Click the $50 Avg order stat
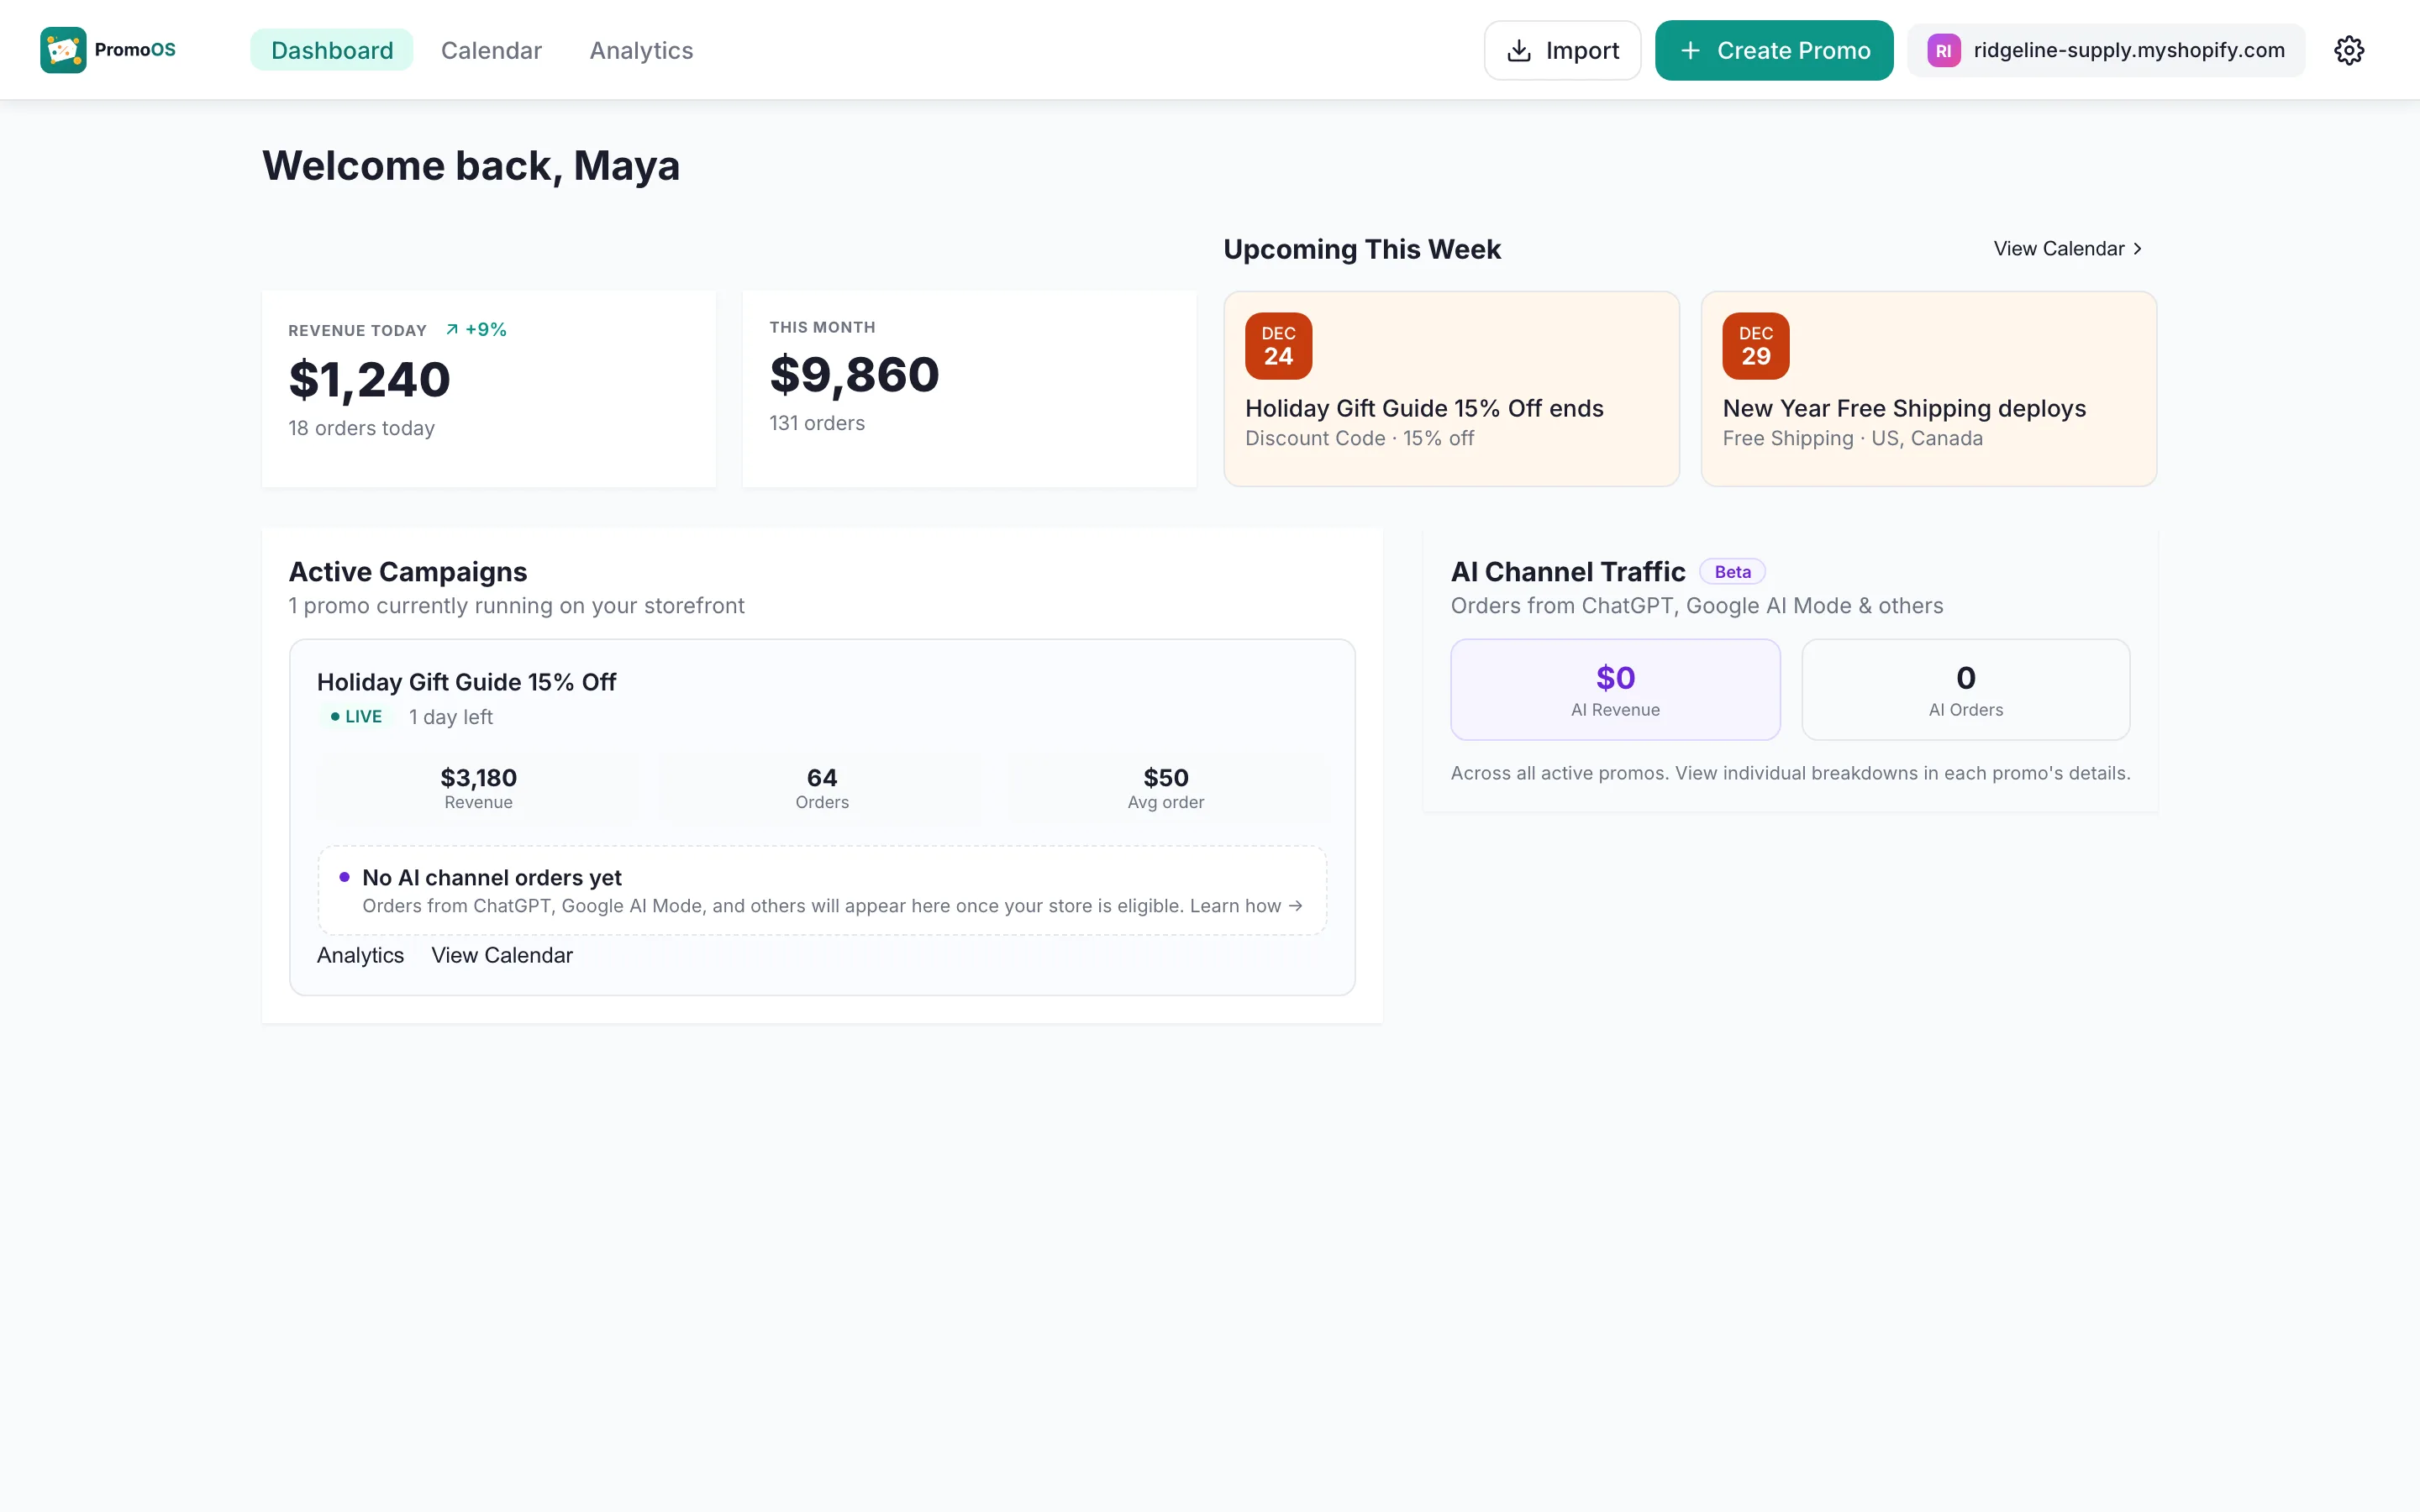The width and height of the screenshot is (2420, 1512). coord(1165,788)
